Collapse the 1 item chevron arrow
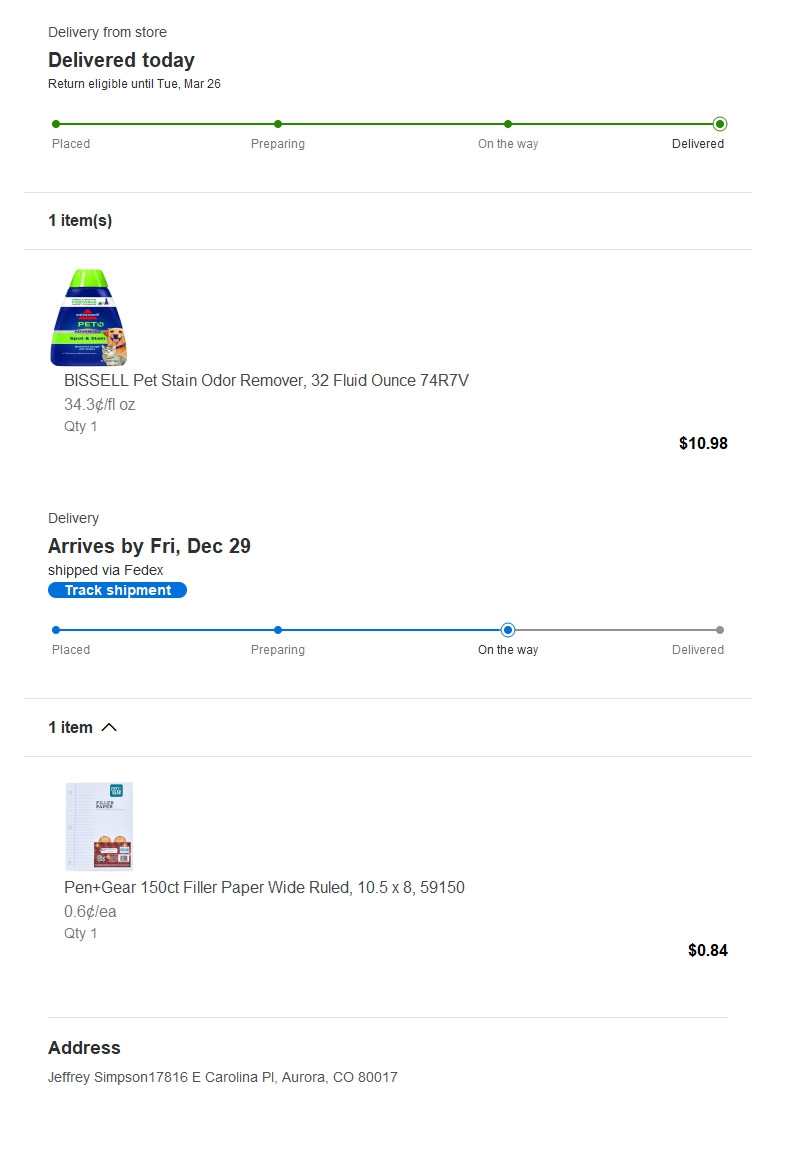Screen dimensions: 800x1153 coord(109,727)
